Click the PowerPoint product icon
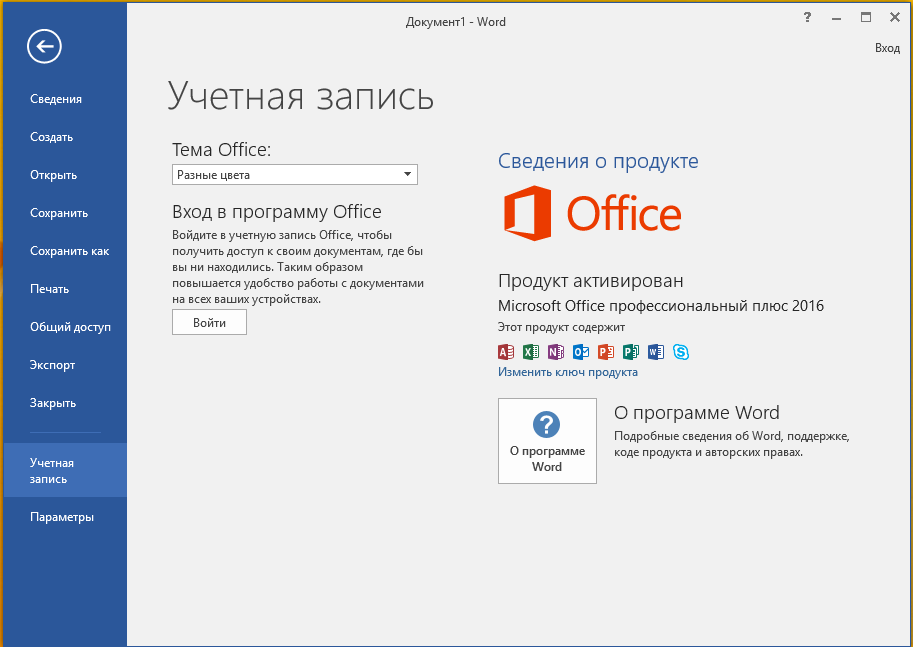The width and height of the screenshot is (913, 647). pyautogui.click(x=606, y=352)
